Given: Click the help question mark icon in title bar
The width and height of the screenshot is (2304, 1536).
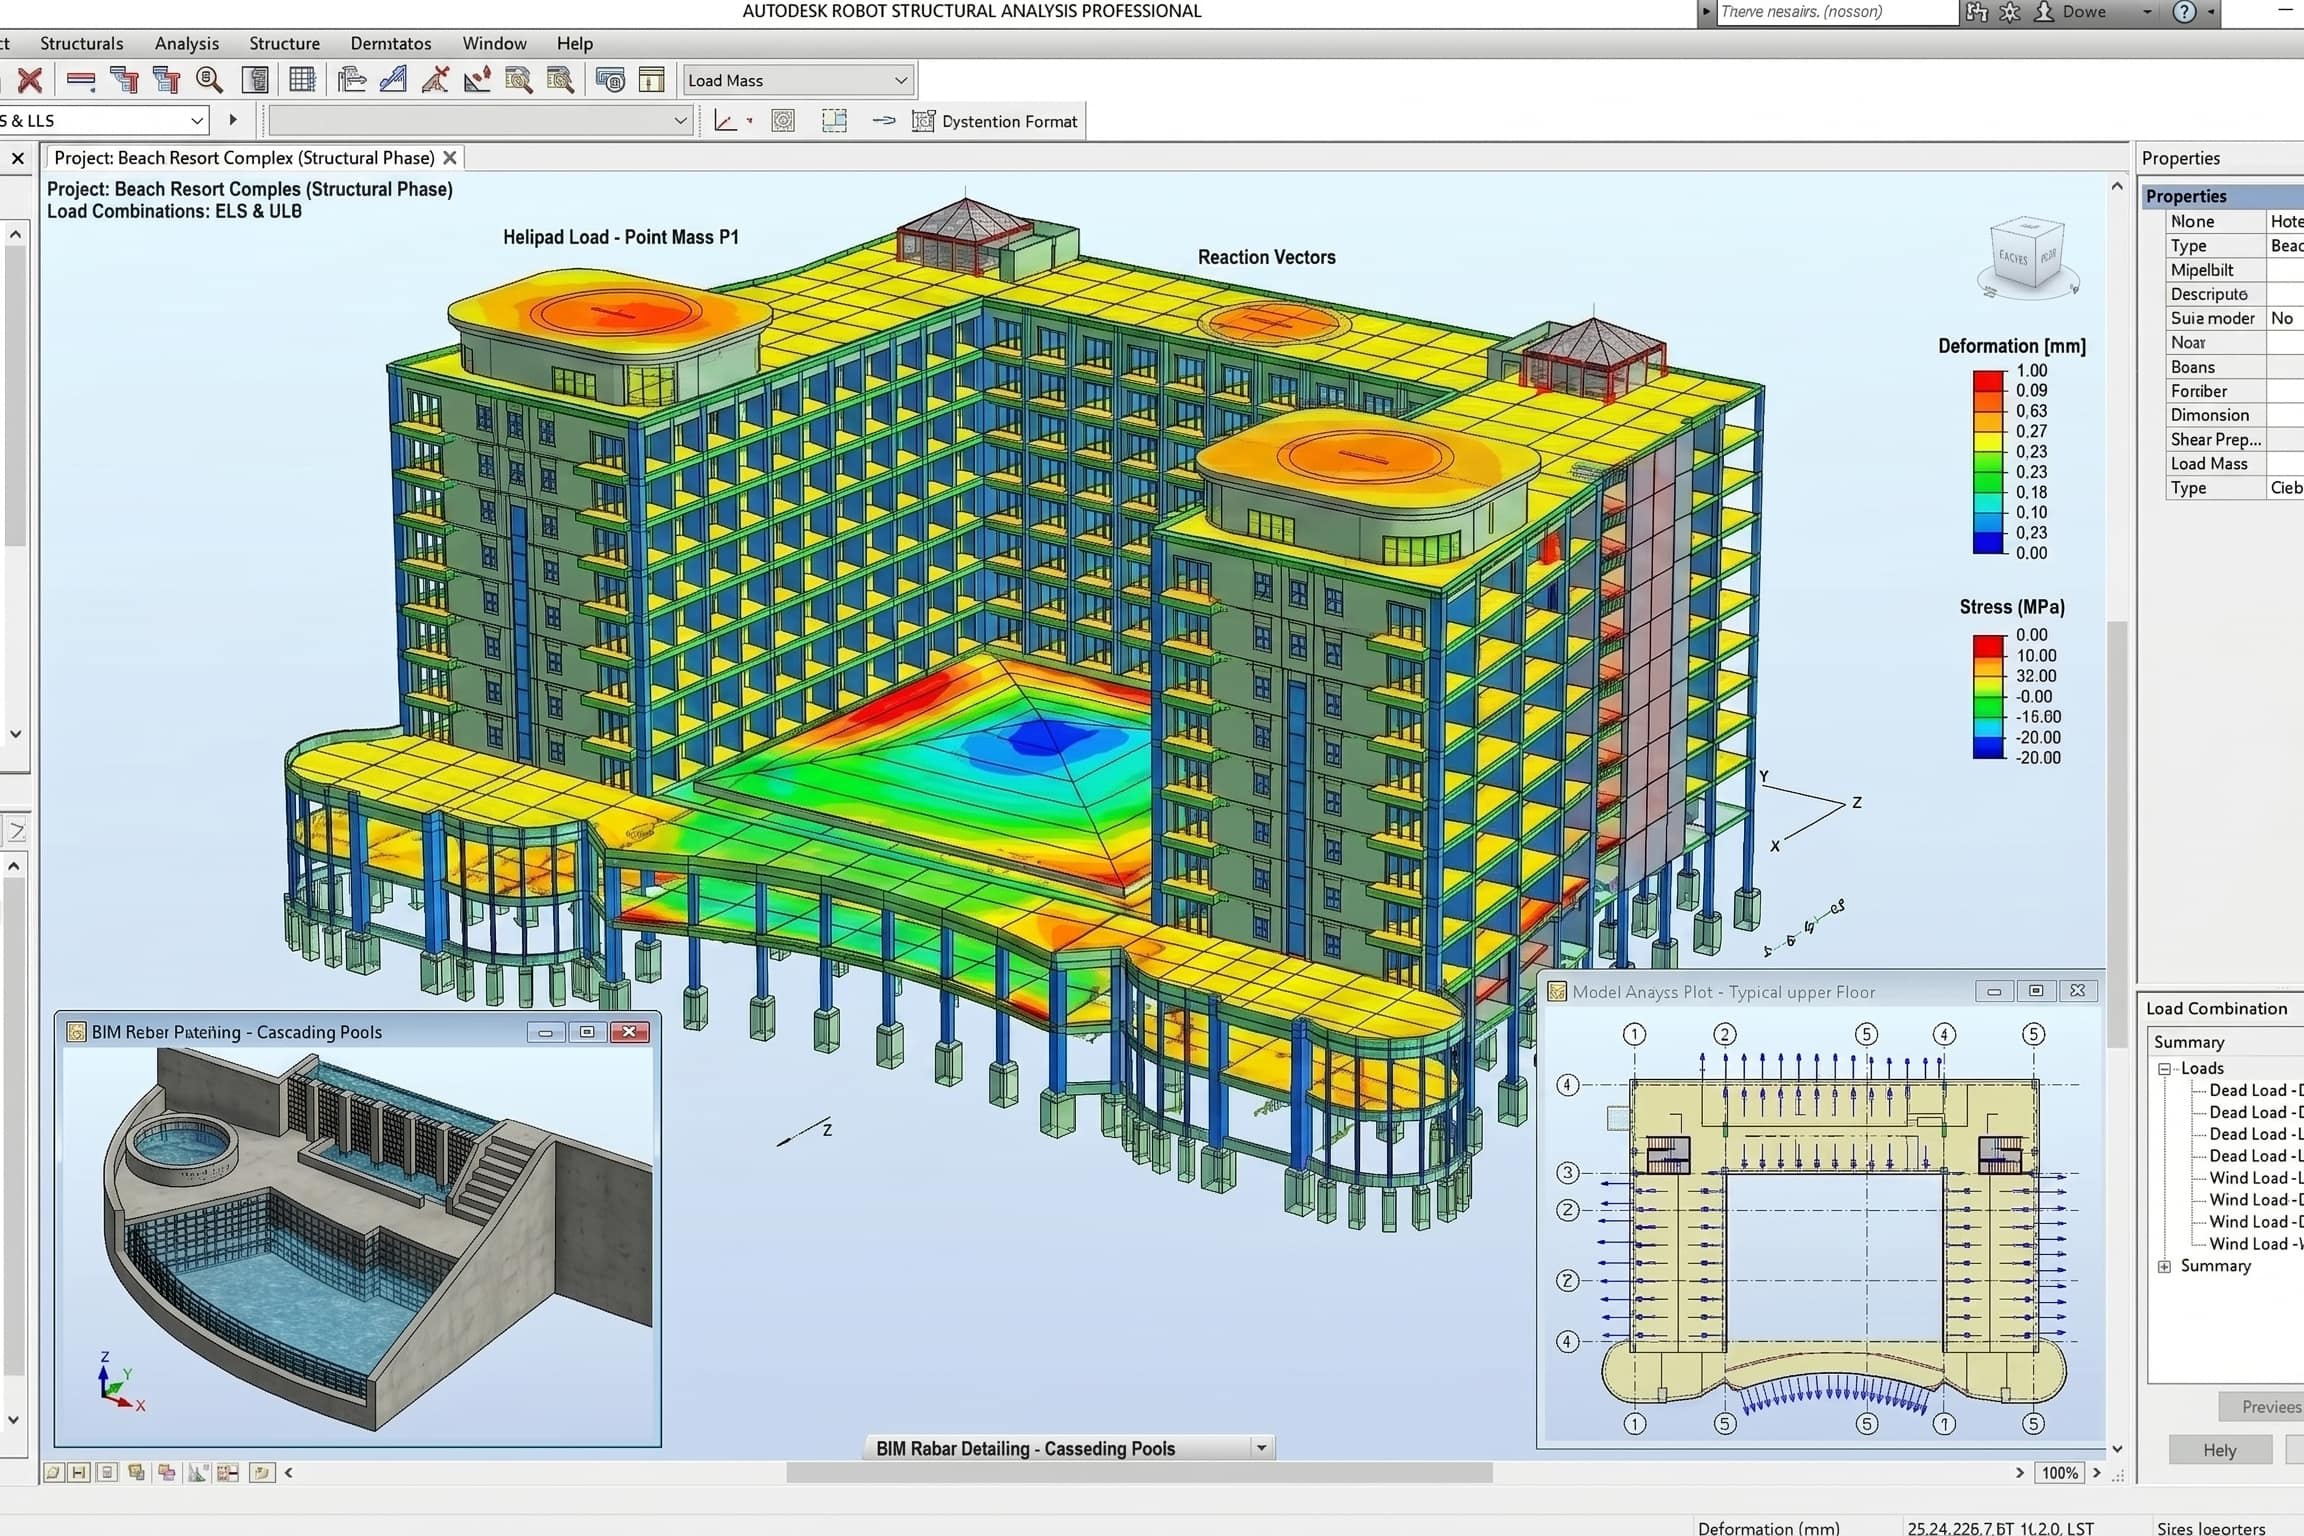Looking at the screenshot, I should tap(2184, 12).
